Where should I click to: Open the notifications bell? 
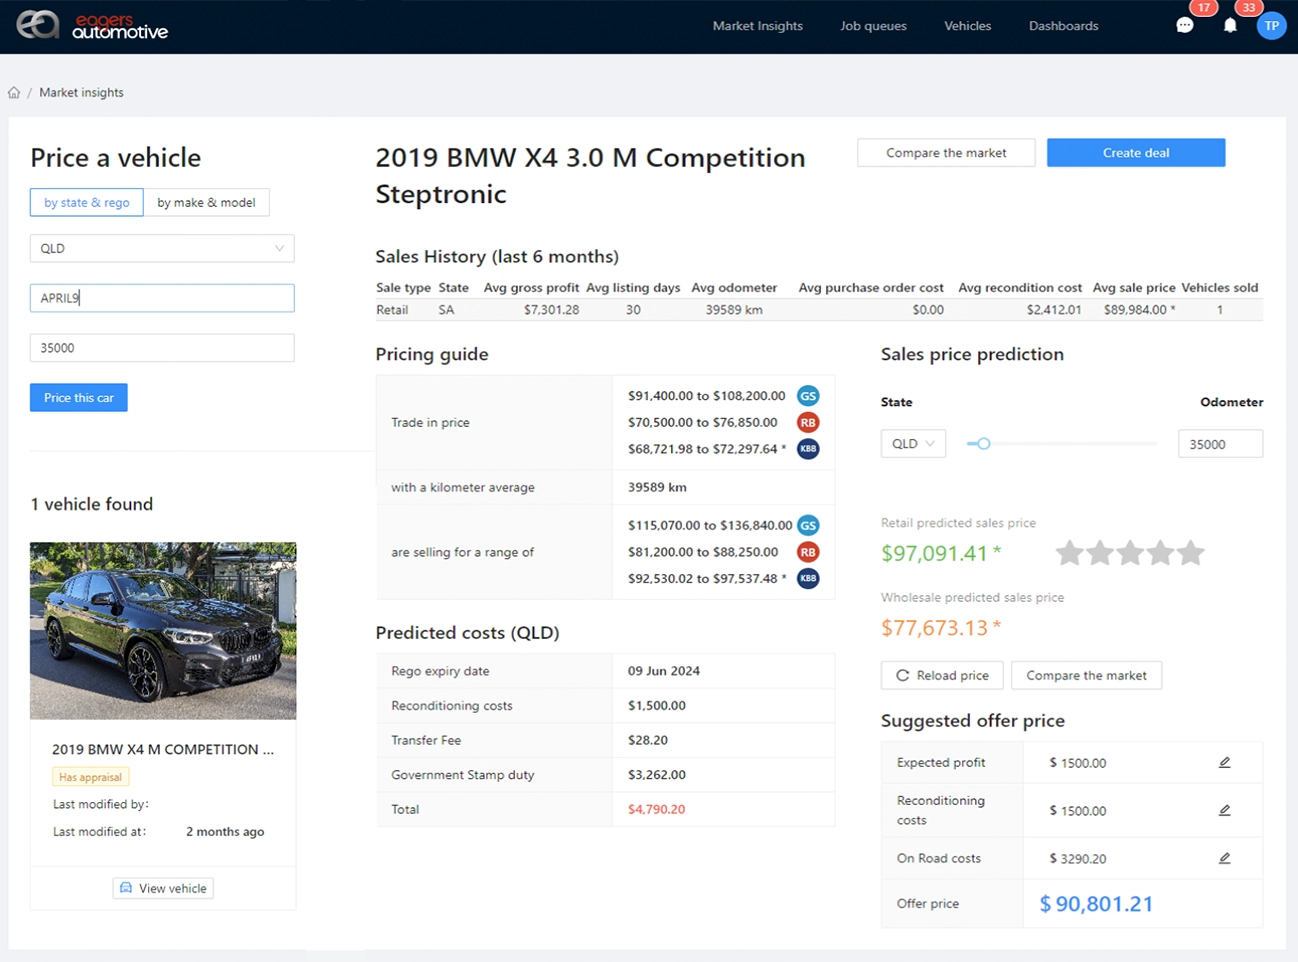1230,26
